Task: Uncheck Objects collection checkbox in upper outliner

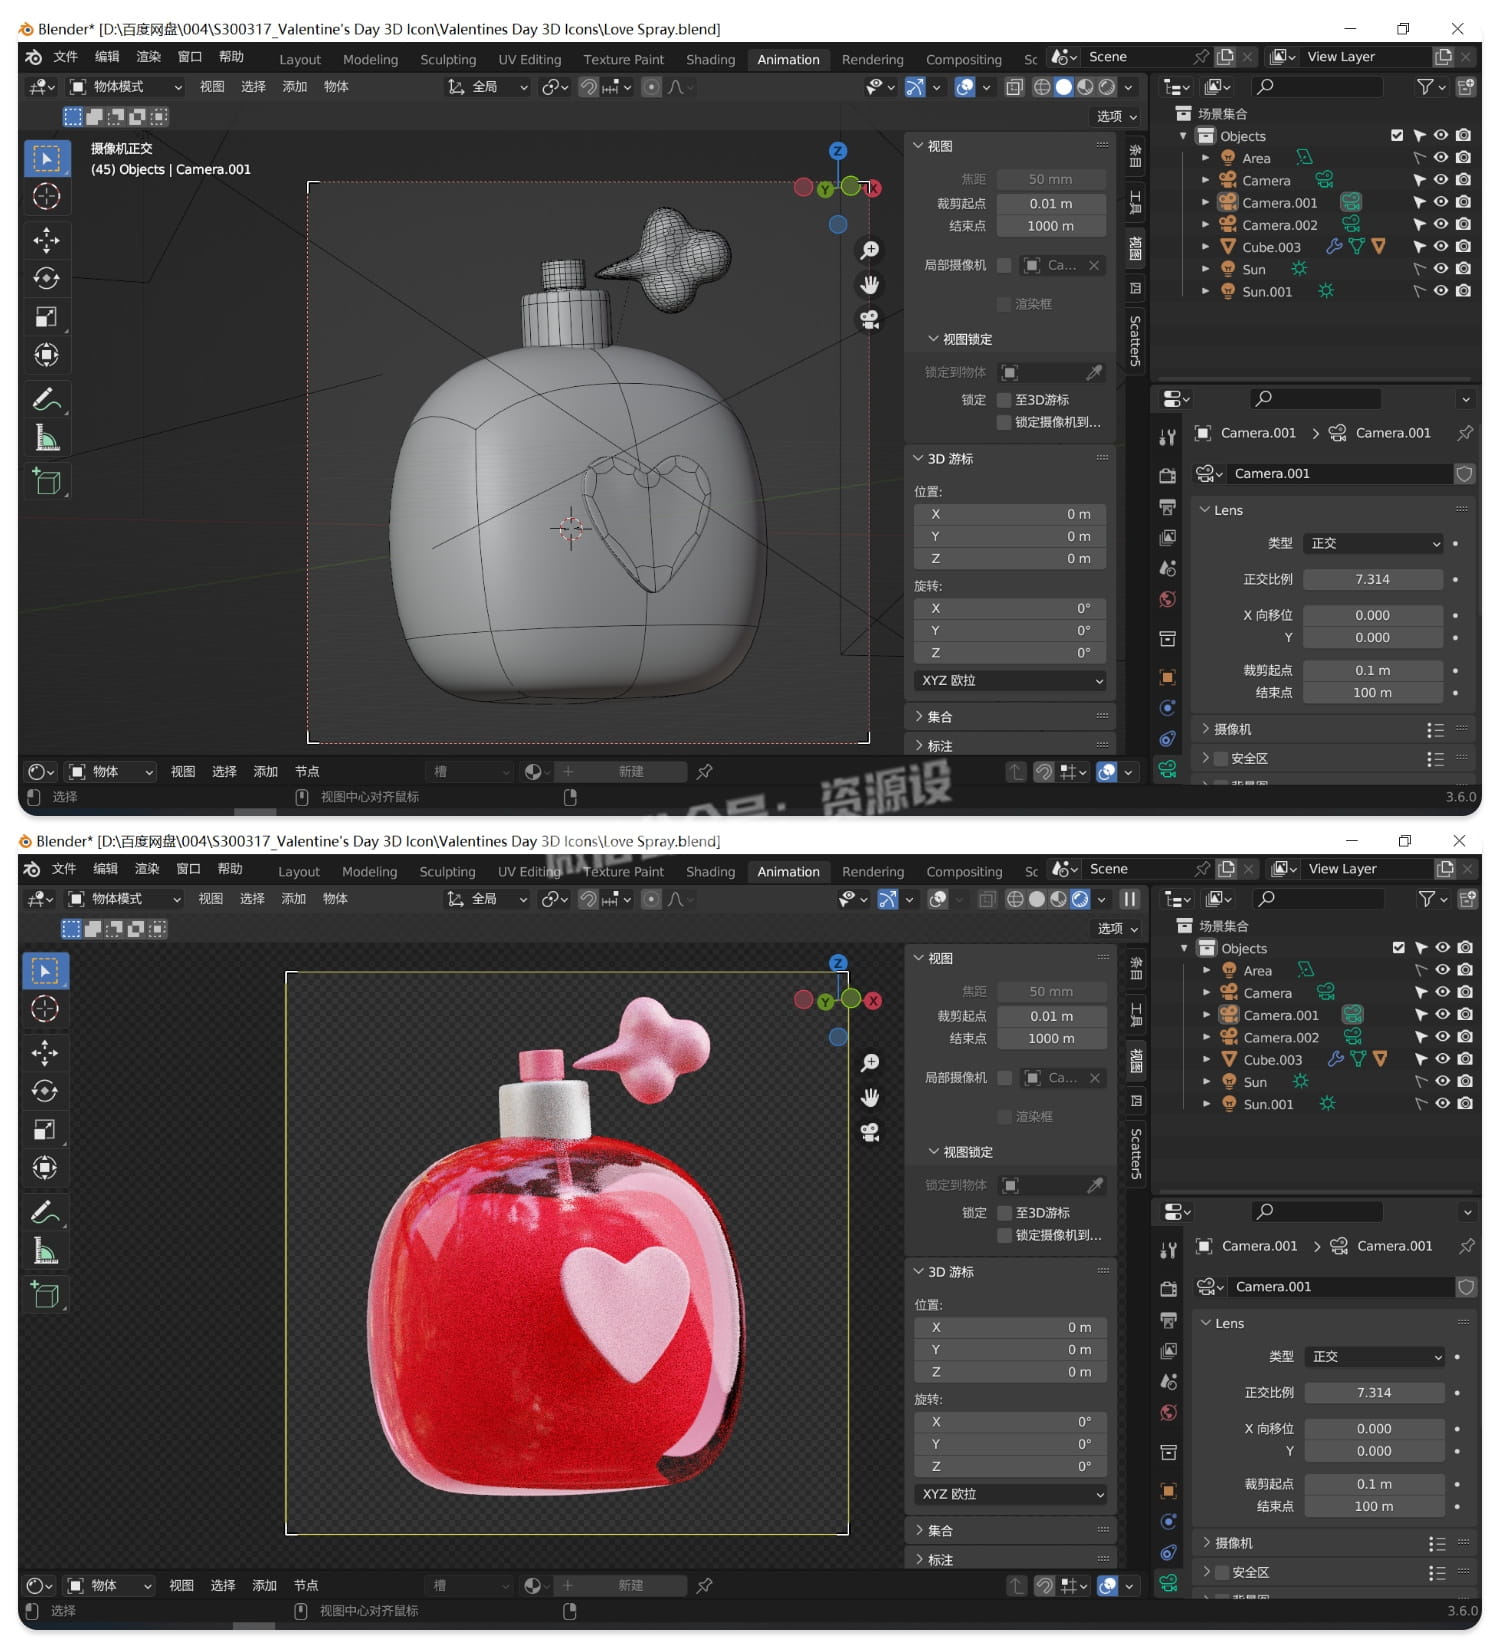Action: 1397,136
